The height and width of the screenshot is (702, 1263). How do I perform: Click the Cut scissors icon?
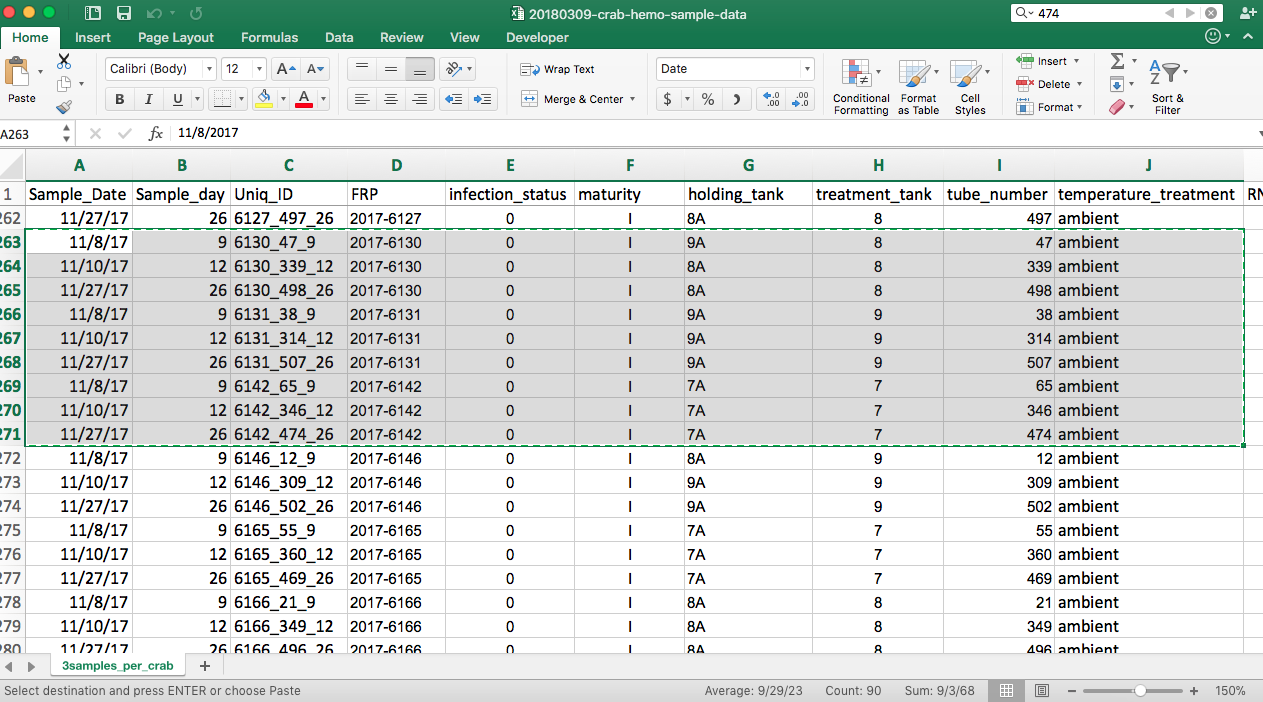point(64,62)
